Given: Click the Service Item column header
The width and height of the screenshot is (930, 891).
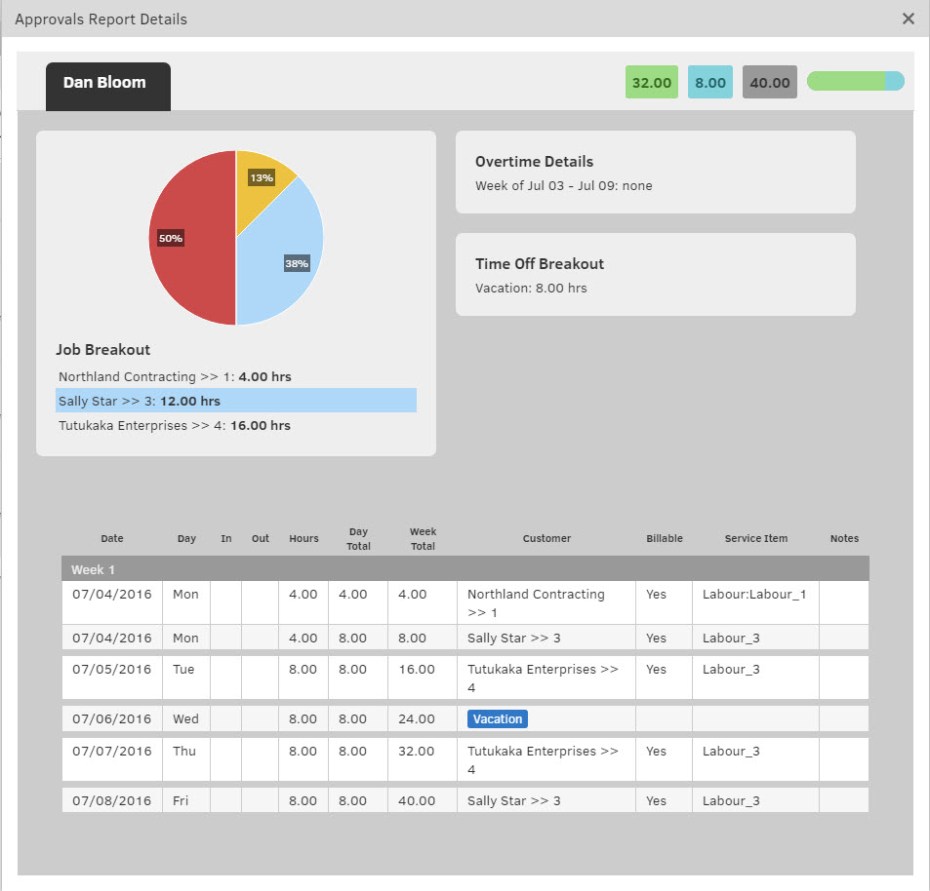Looking at the screenshot, I should (756, 539).
